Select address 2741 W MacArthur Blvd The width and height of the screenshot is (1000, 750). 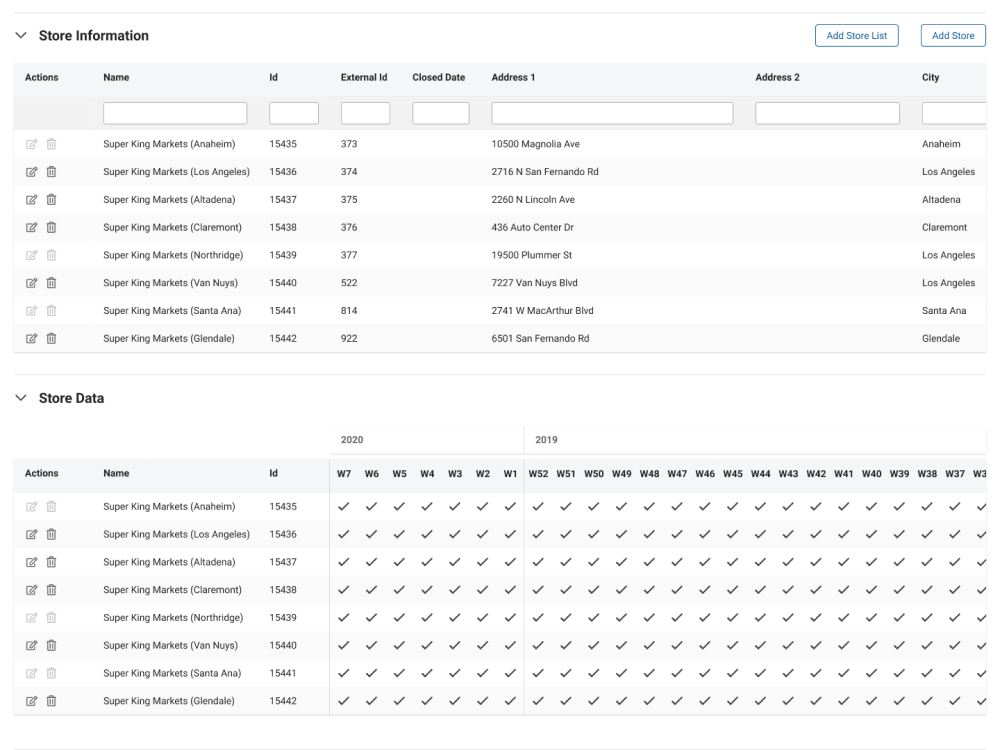pos(542,311)
